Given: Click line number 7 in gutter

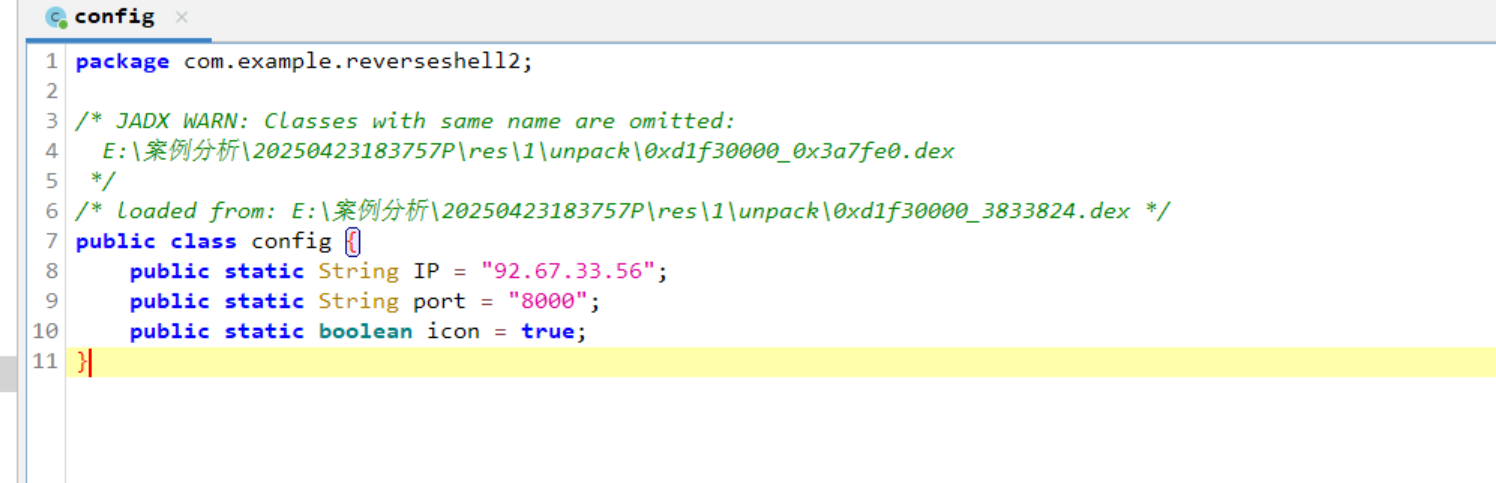Looking at the screenshot, I should [52, 241].
